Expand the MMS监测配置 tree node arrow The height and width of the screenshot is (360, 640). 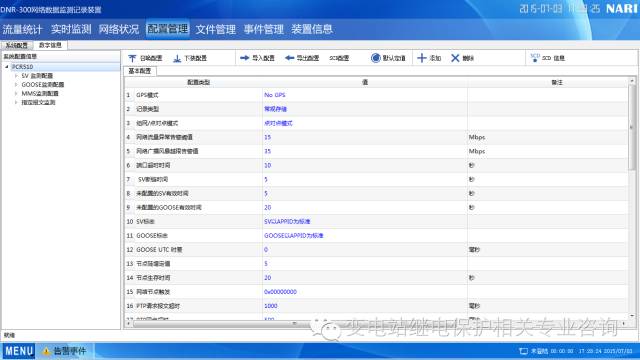click(16, 93)
